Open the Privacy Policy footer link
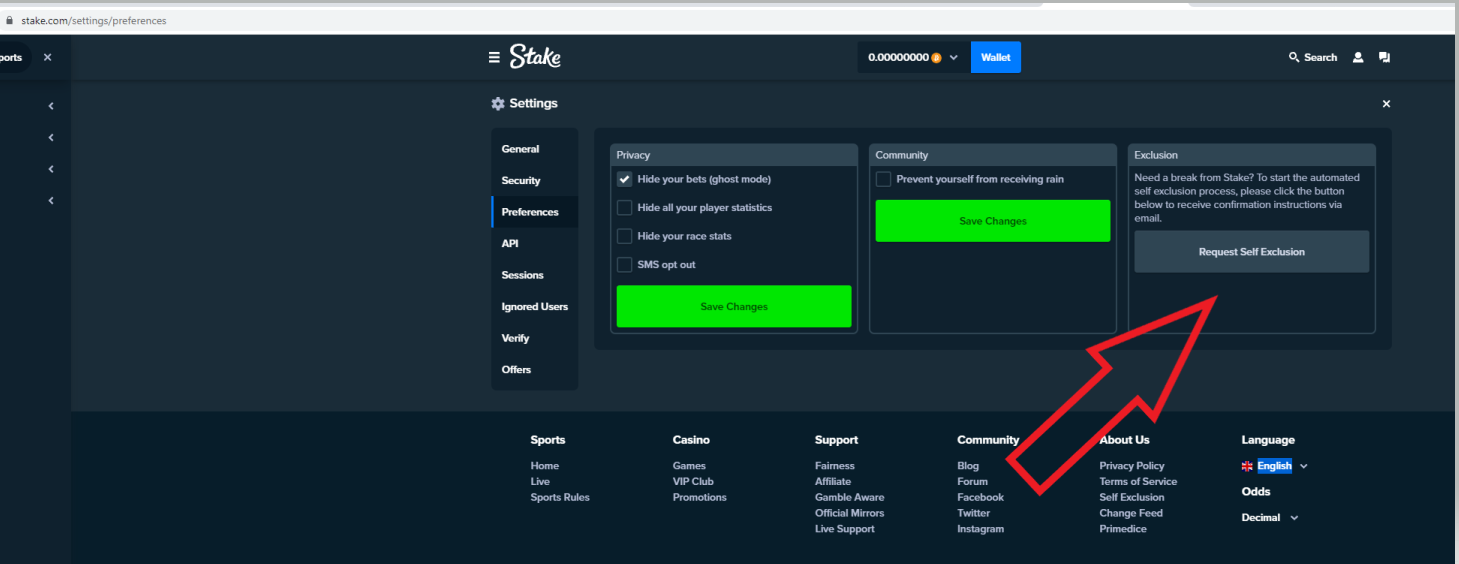 [1132, 466]
